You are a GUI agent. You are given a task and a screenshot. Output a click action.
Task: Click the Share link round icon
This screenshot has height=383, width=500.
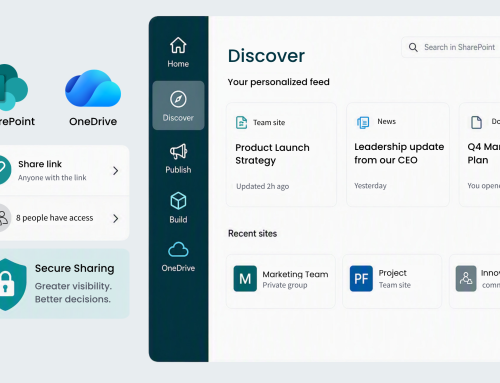point(5,170)
